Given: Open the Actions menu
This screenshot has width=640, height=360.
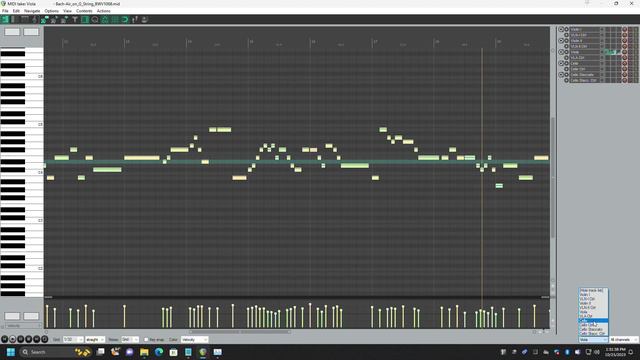Looking at the screenshot, I should (103, 11).
